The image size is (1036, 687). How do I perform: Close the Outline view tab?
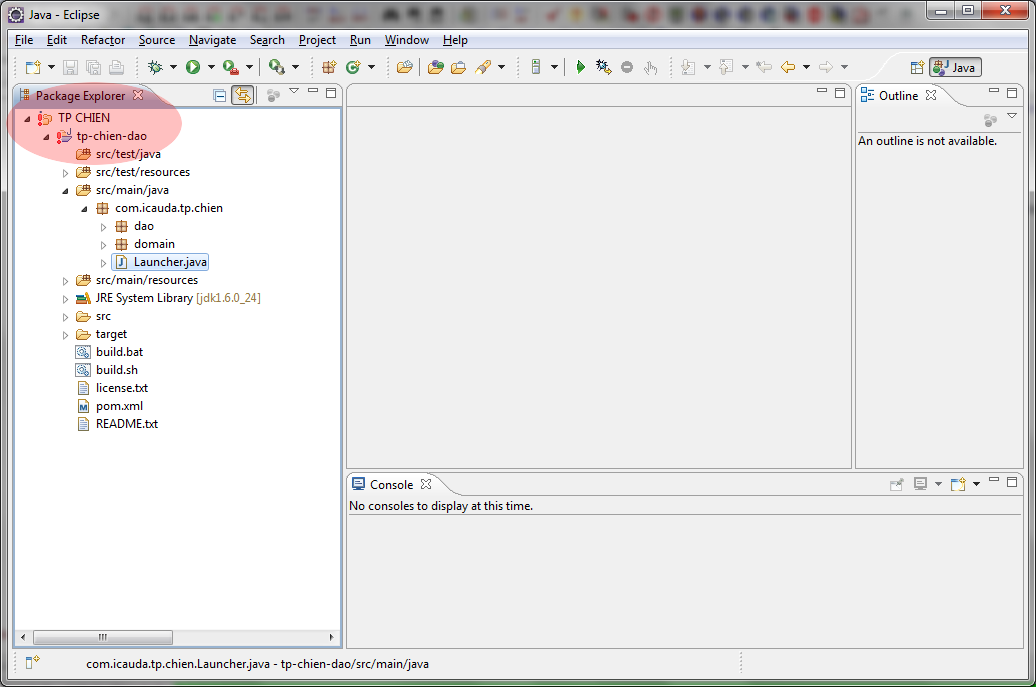[x=931, y=95]
